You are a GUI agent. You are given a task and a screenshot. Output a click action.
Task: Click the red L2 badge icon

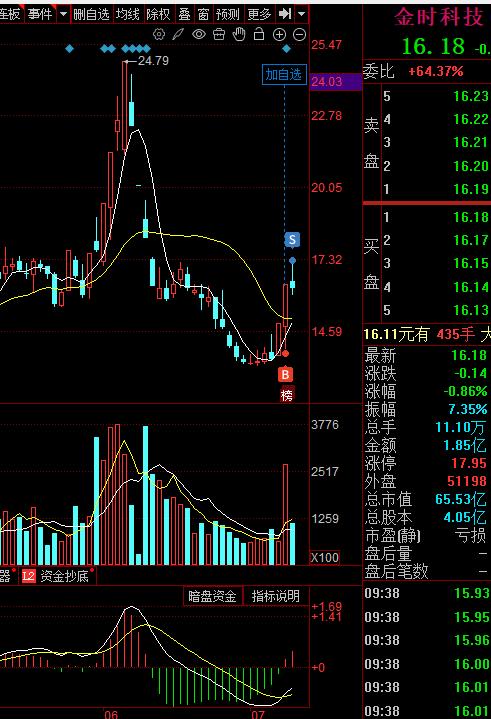point(28,576)
